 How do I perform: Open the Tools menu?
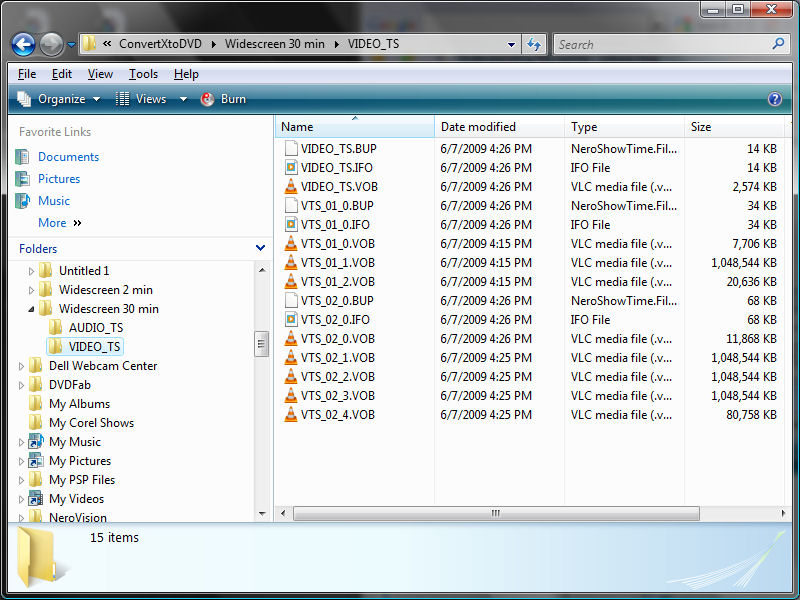tap(143, 74)
